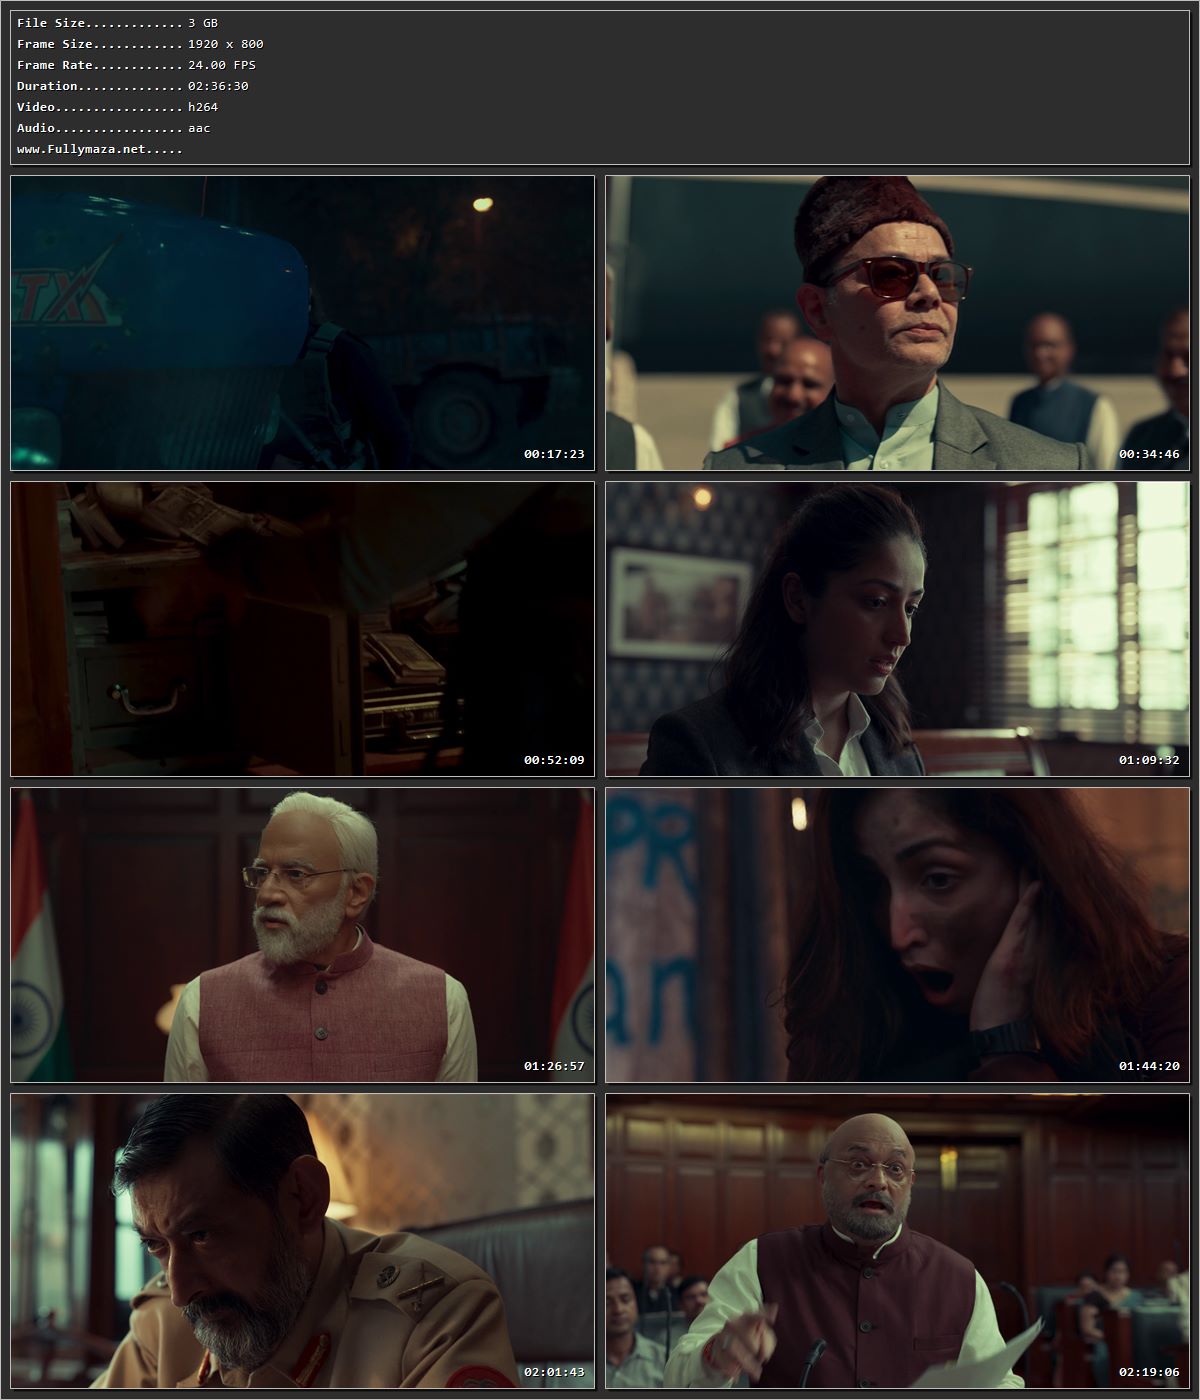Select the Audio codec value "aac"
The height and width of the screenshot is (1400, 1200).
point(199,128)
